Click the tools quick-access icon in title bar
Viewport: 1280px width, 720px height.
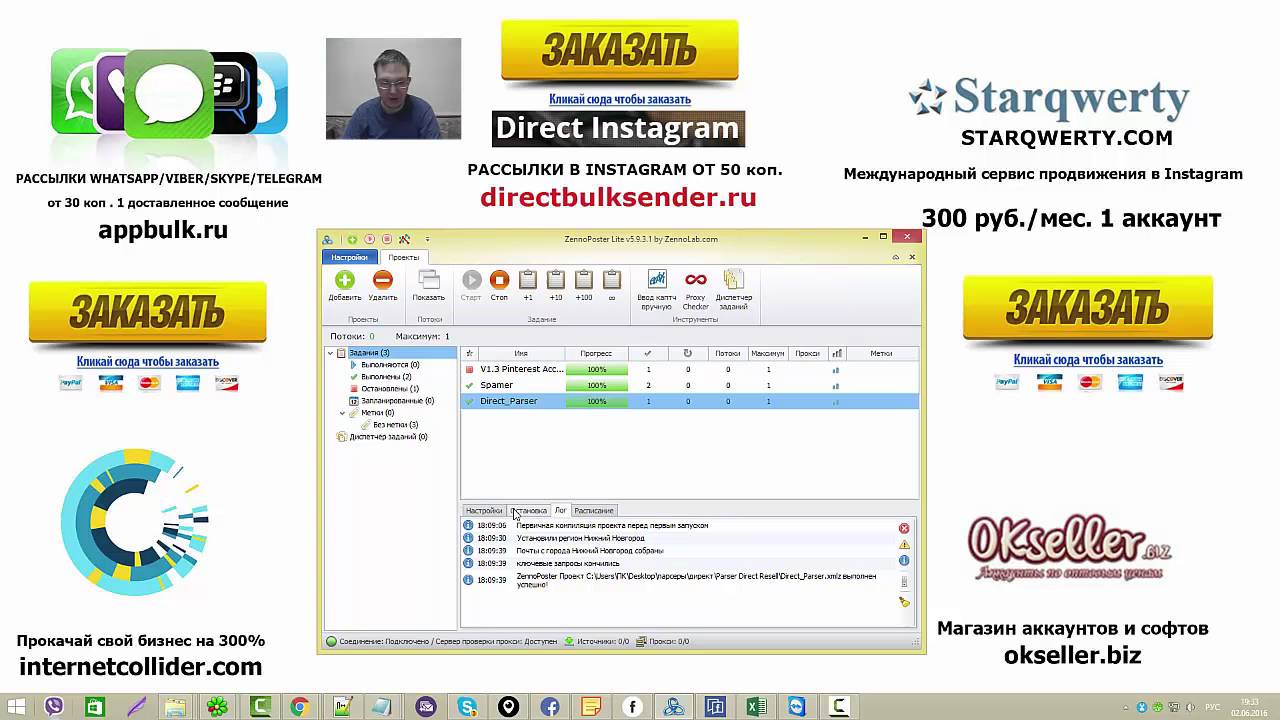[404, 239]
